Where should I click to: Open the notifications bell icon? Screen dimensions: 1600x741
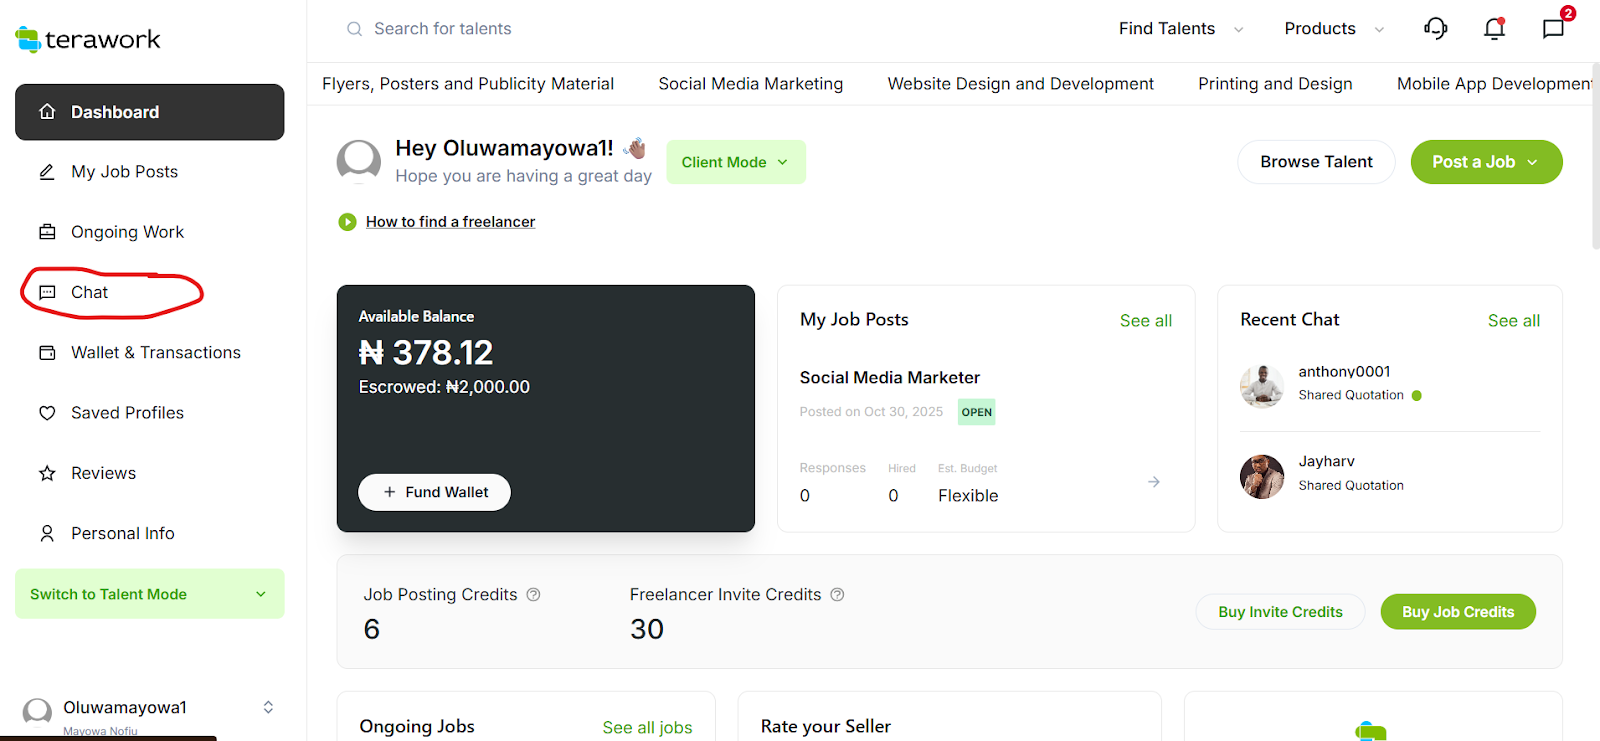[x=1494, y=29]
